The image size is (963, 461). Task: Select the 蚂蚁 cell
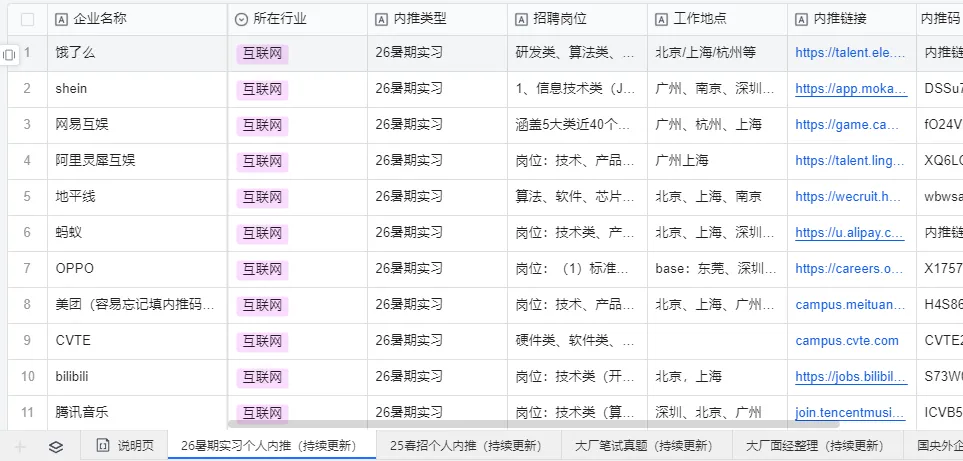tap(137, 233)
